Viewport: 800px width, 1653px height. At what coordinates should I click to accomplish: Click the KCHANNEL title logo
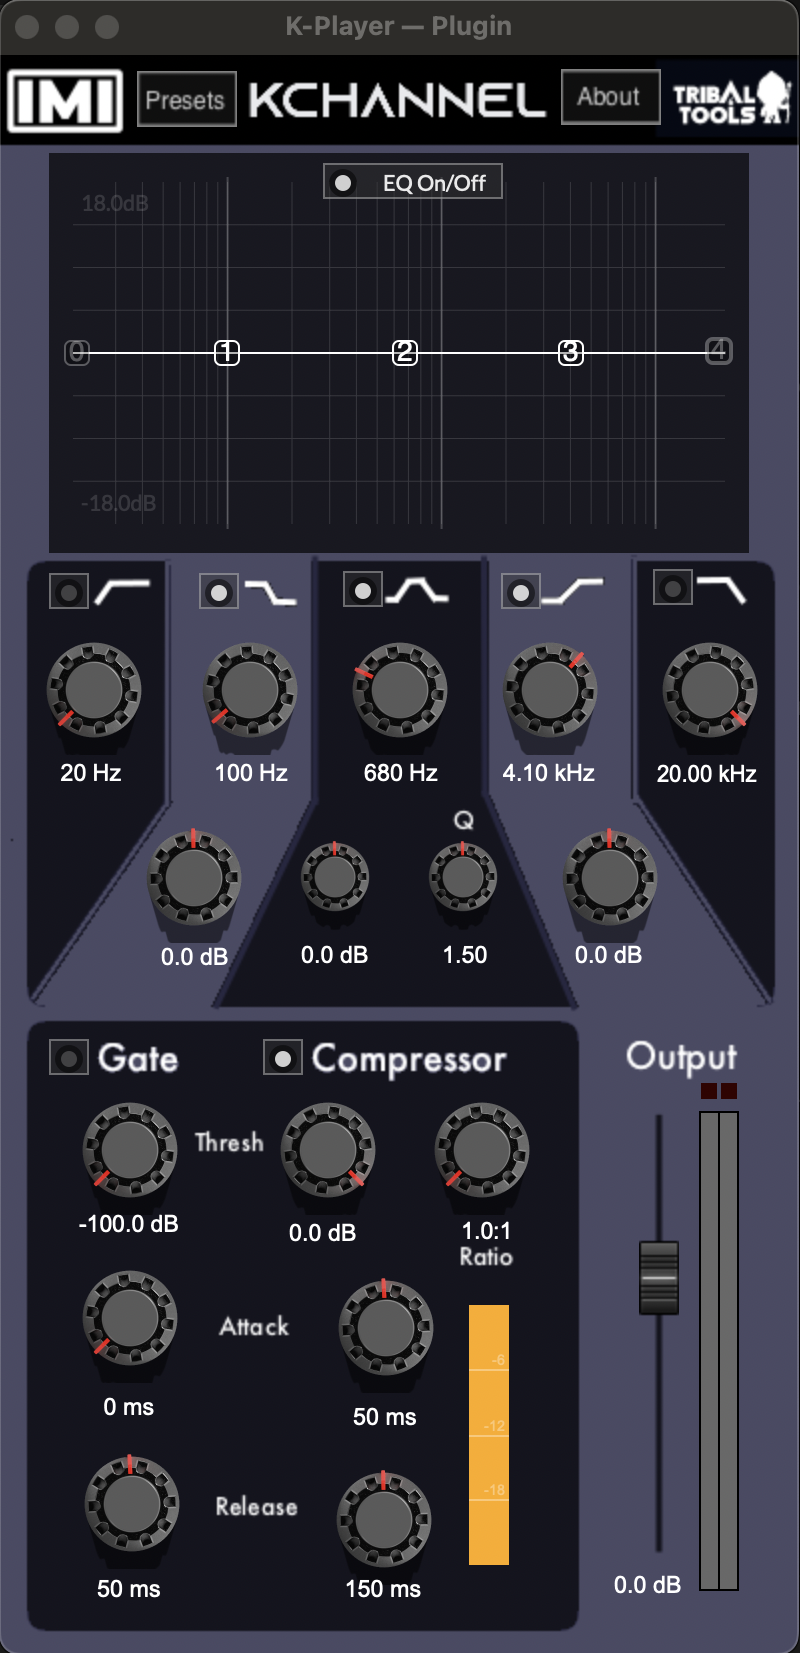coord(397,100)
